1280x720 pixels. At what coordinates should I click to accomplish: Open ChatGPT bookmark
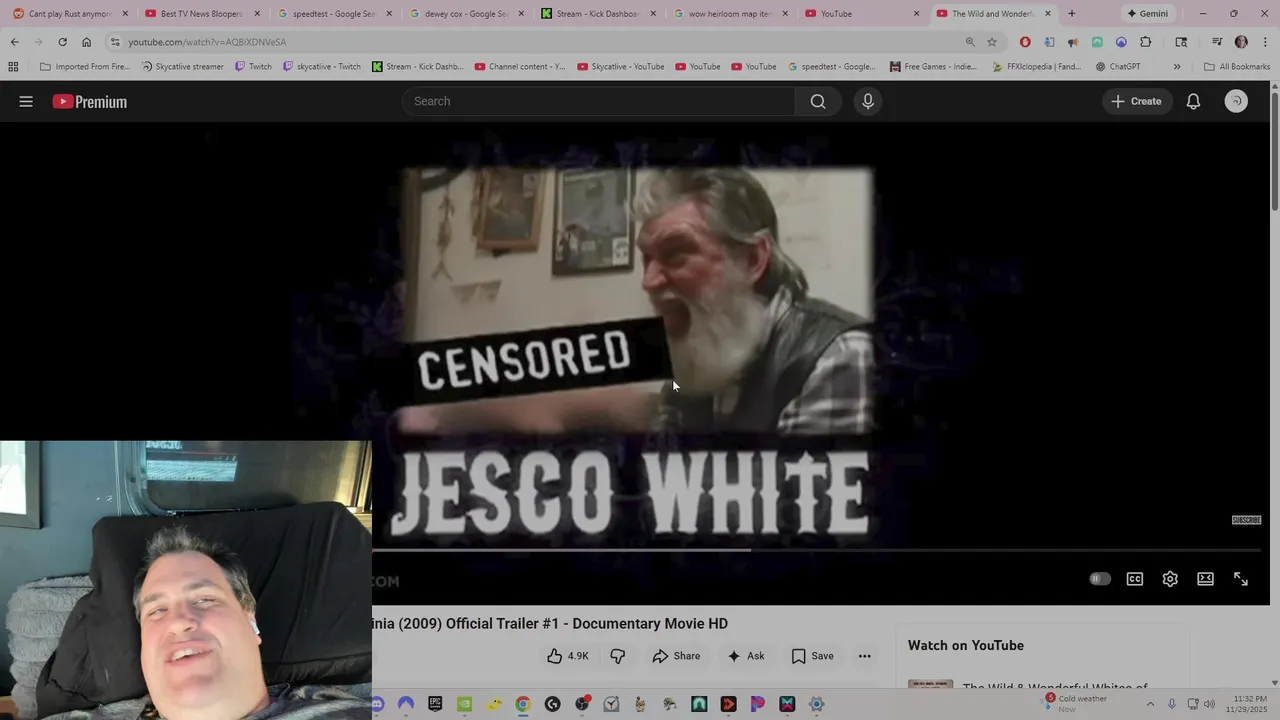point(1117,67)
